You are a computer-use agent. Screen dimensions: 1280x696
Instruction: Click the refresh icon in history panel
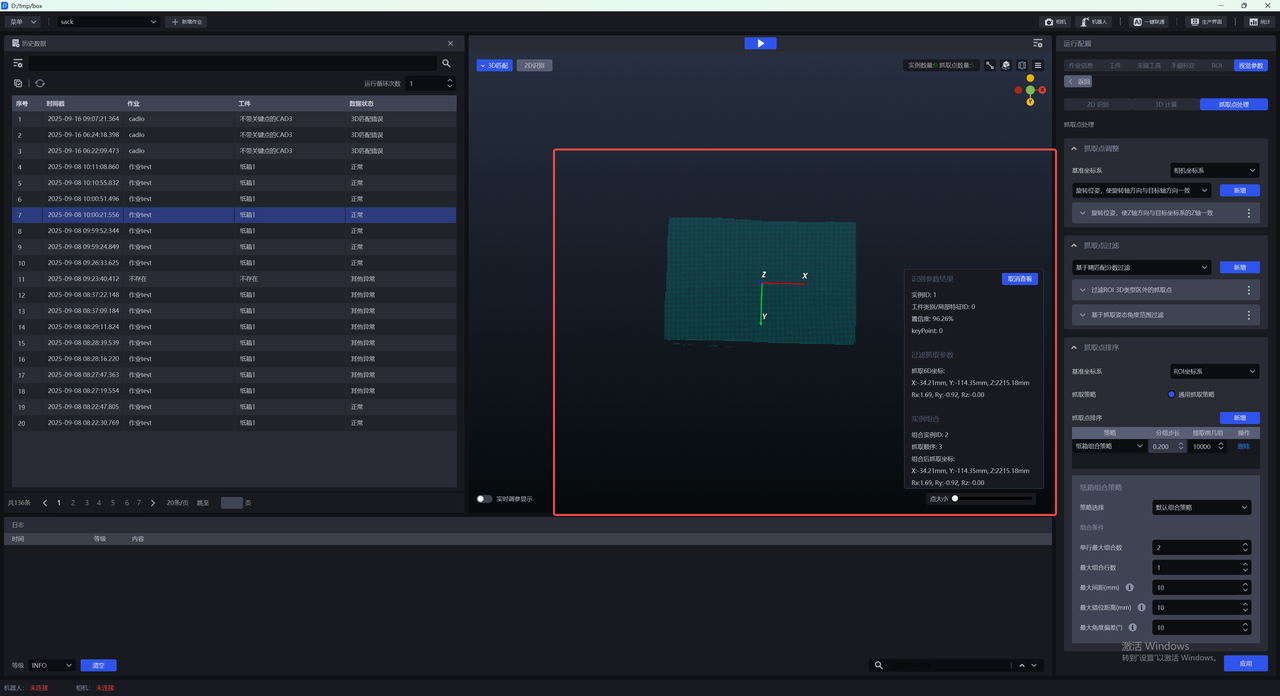coord(40,84)
